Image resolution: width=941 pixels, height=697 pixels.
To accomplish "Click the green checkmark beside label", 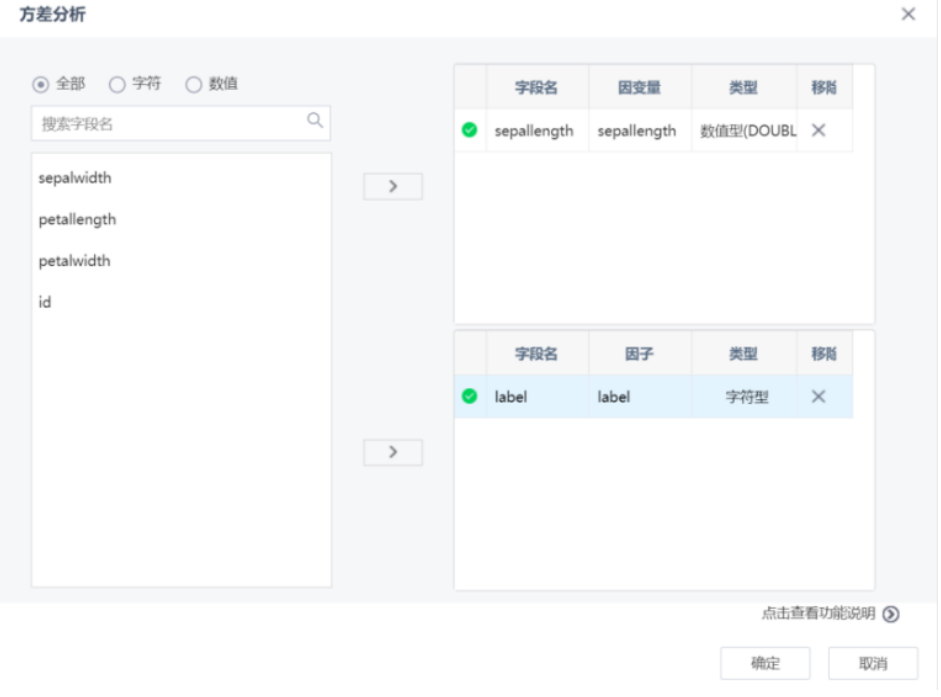I will 467,395.
